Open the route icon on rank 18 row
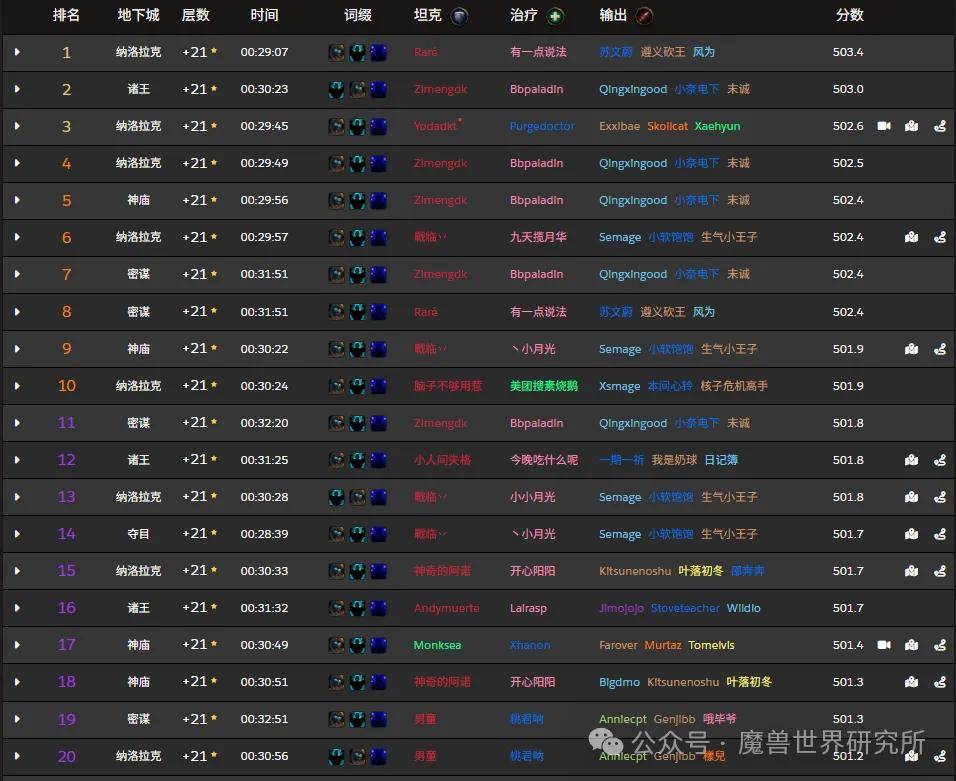 [940, 682]
